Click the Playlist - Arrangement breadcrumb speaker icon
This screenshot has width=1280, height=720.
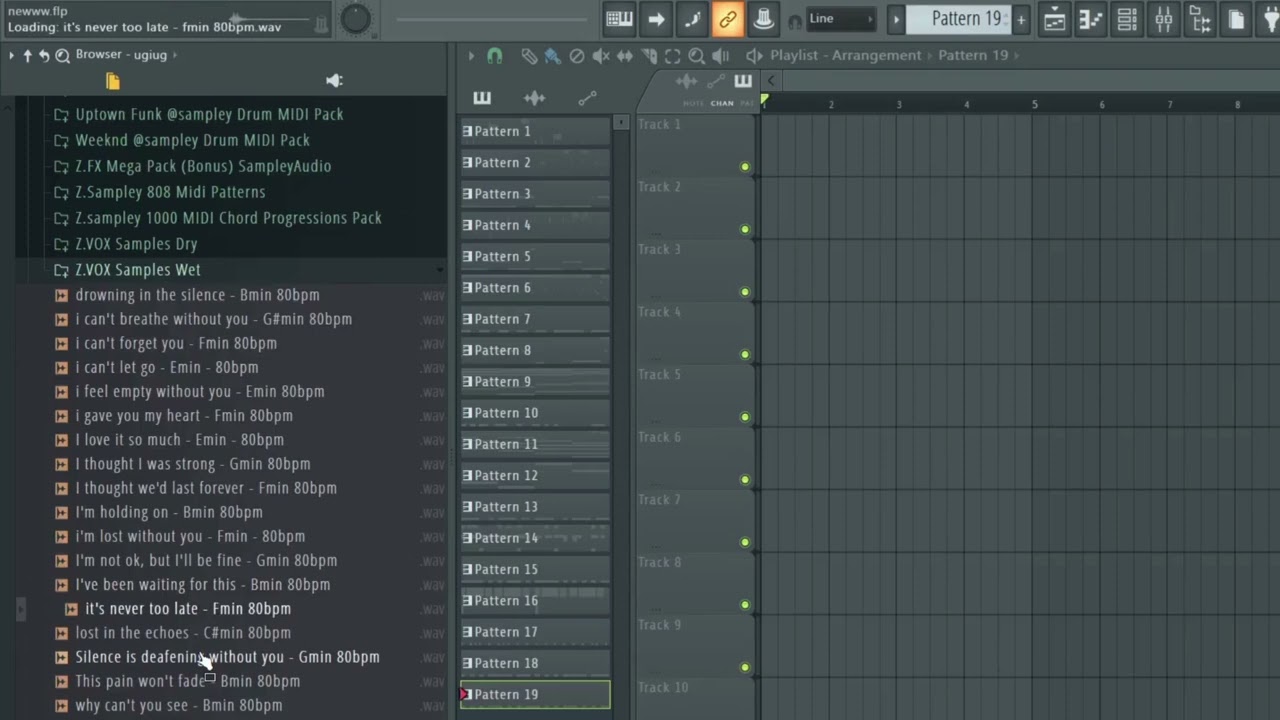pos(755,56)
